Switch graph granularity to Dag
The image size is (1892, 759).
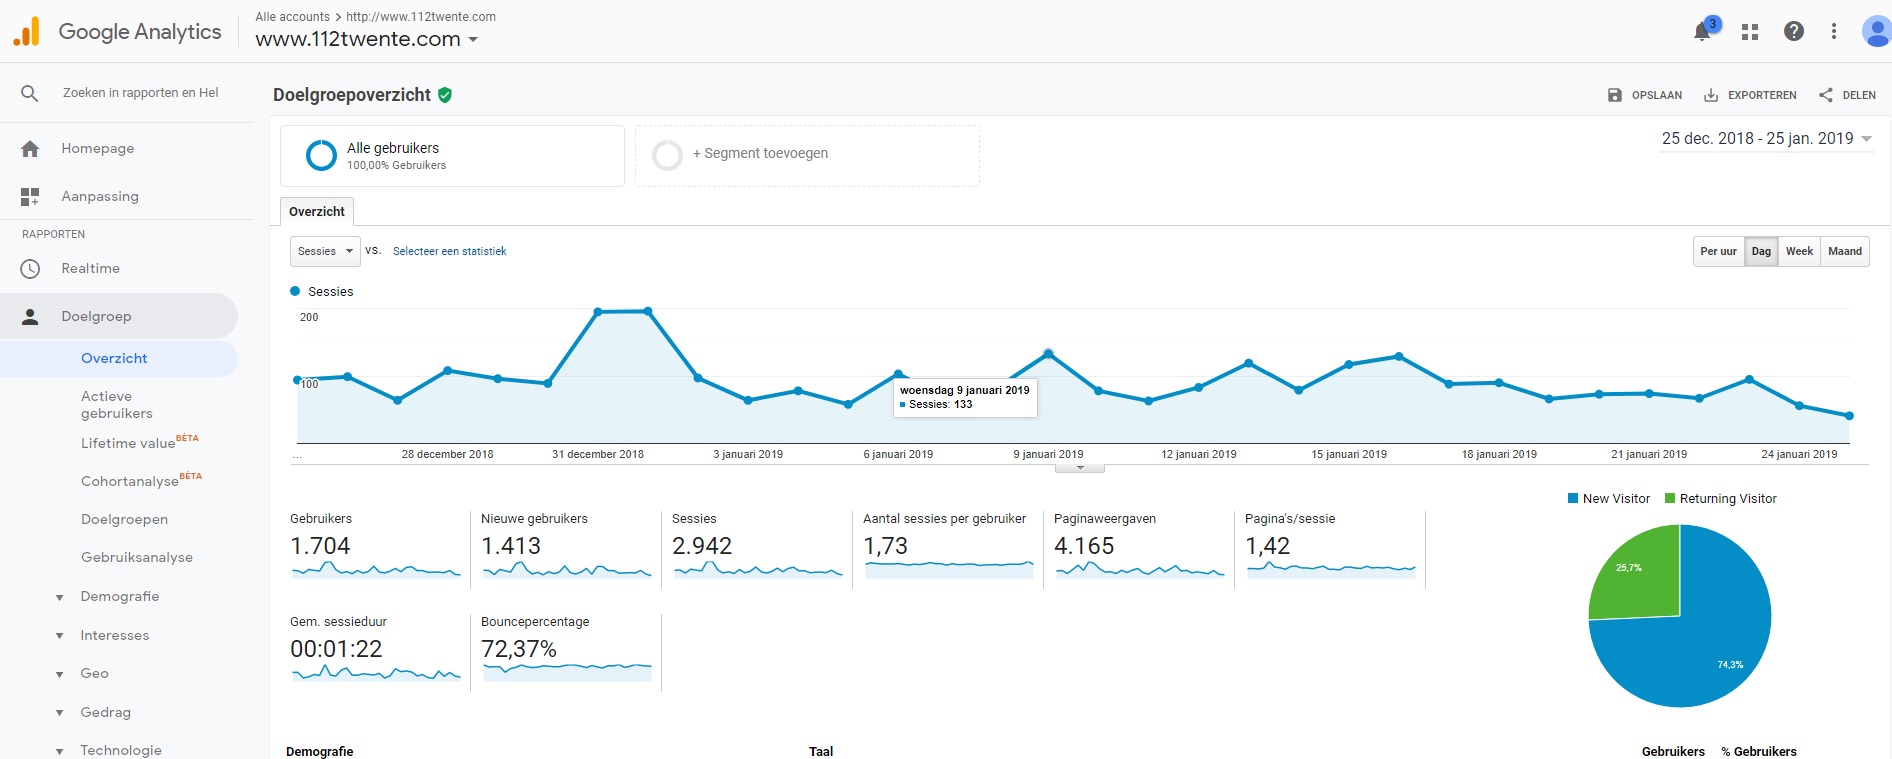[x=1761, y=251]
